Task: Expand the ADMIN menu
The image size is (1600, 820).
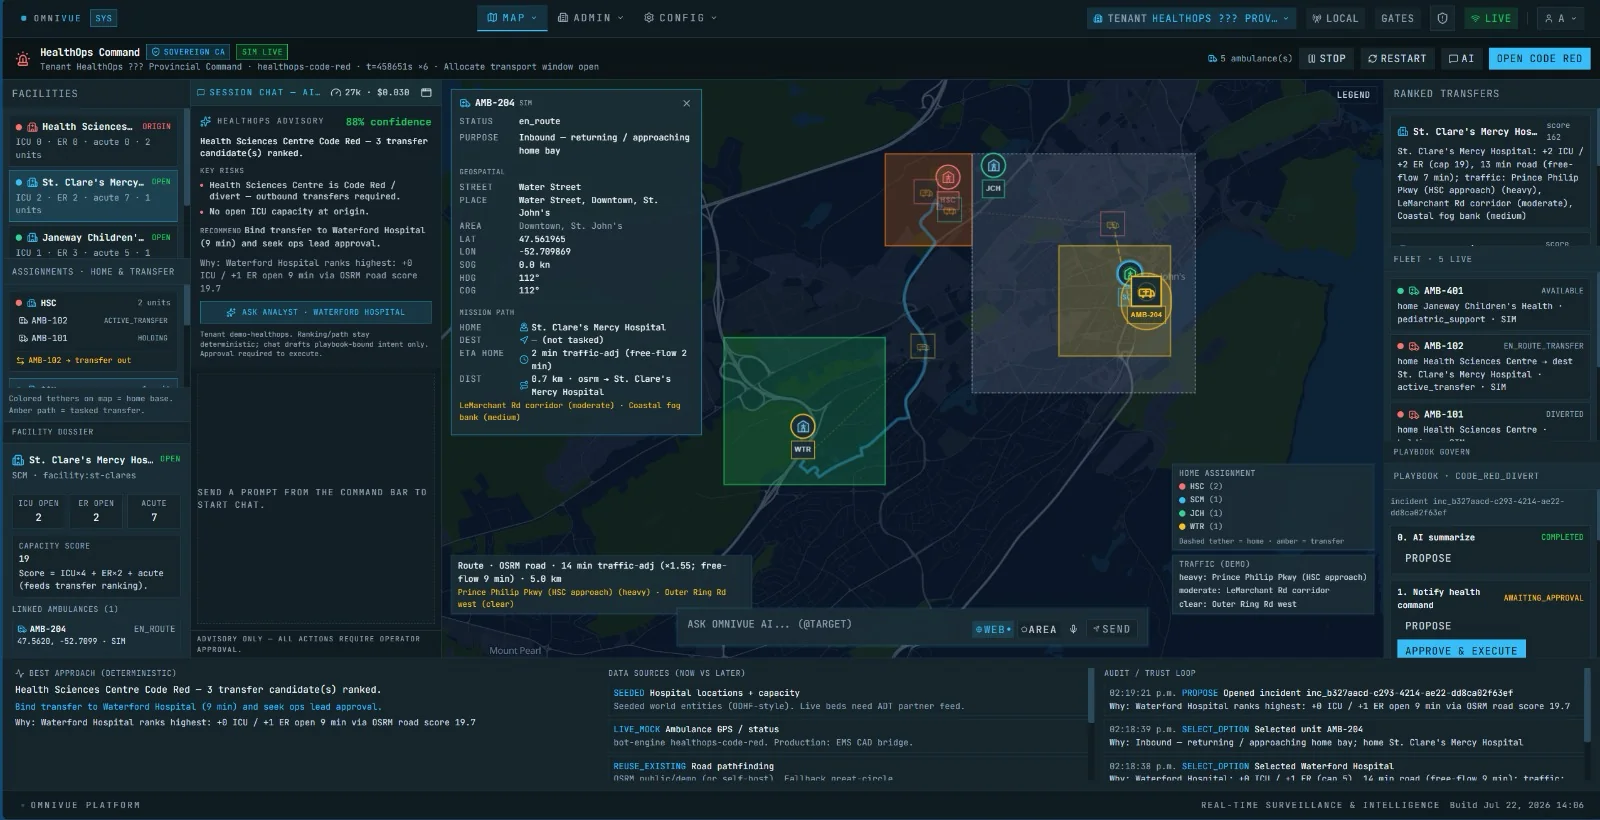Action: point(590,18)
